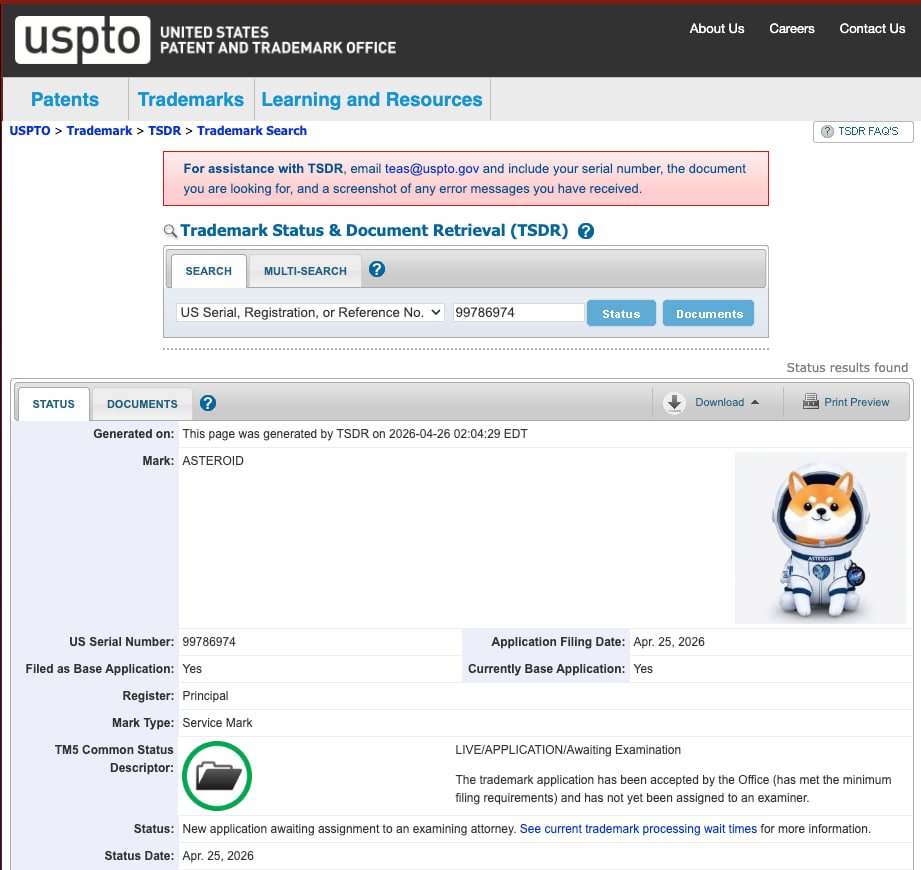Click the Trademark breadcrumb link

[x=99, y=130]
